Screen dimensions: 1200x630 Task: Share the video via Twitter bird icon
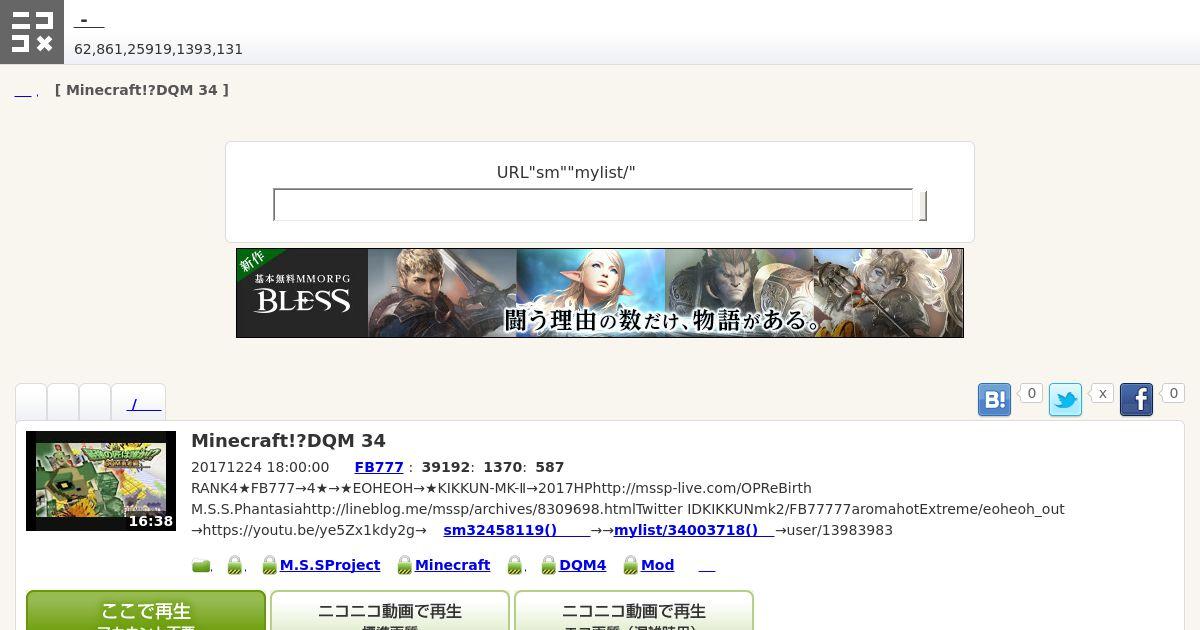pyautogui.click(x=1065, y=400)
